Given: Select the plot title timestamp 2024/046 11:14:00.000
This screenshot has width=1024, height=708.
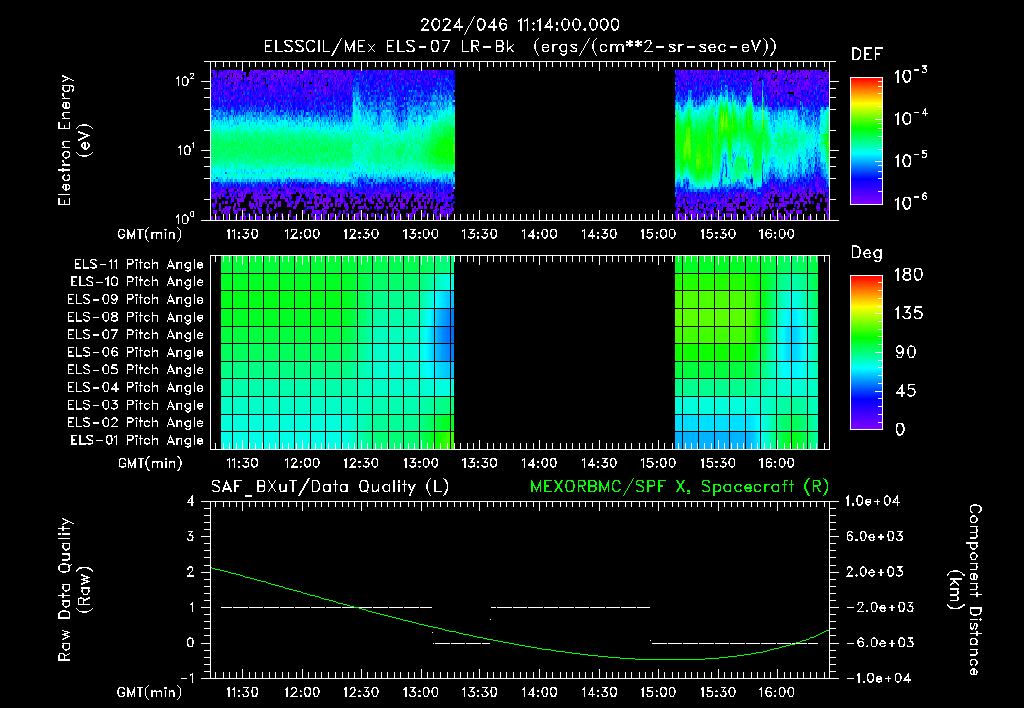Looking at the screenshot, I should tap(520, 25).
